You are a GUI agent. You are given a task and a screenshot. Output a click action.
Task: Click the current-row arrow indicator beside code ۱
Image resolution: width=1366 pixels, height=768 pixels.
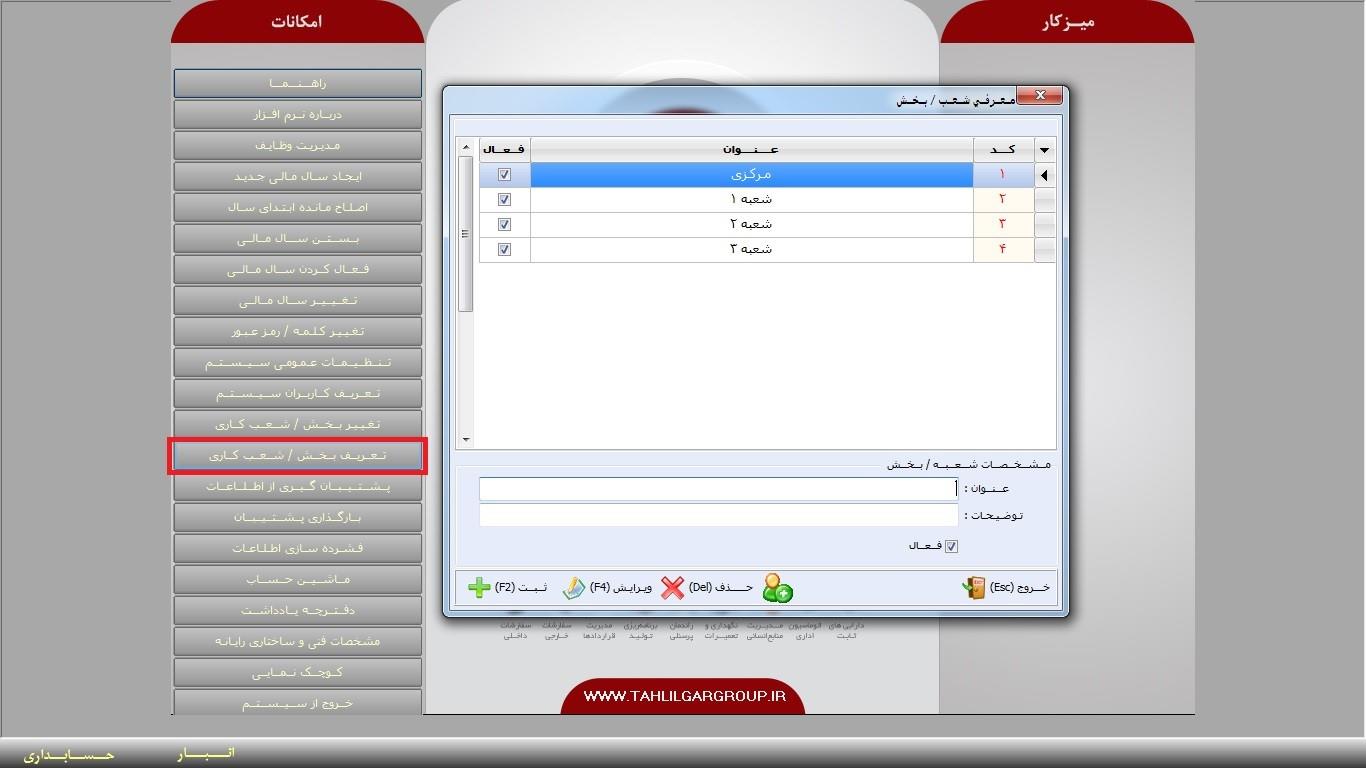[1044, 175]
